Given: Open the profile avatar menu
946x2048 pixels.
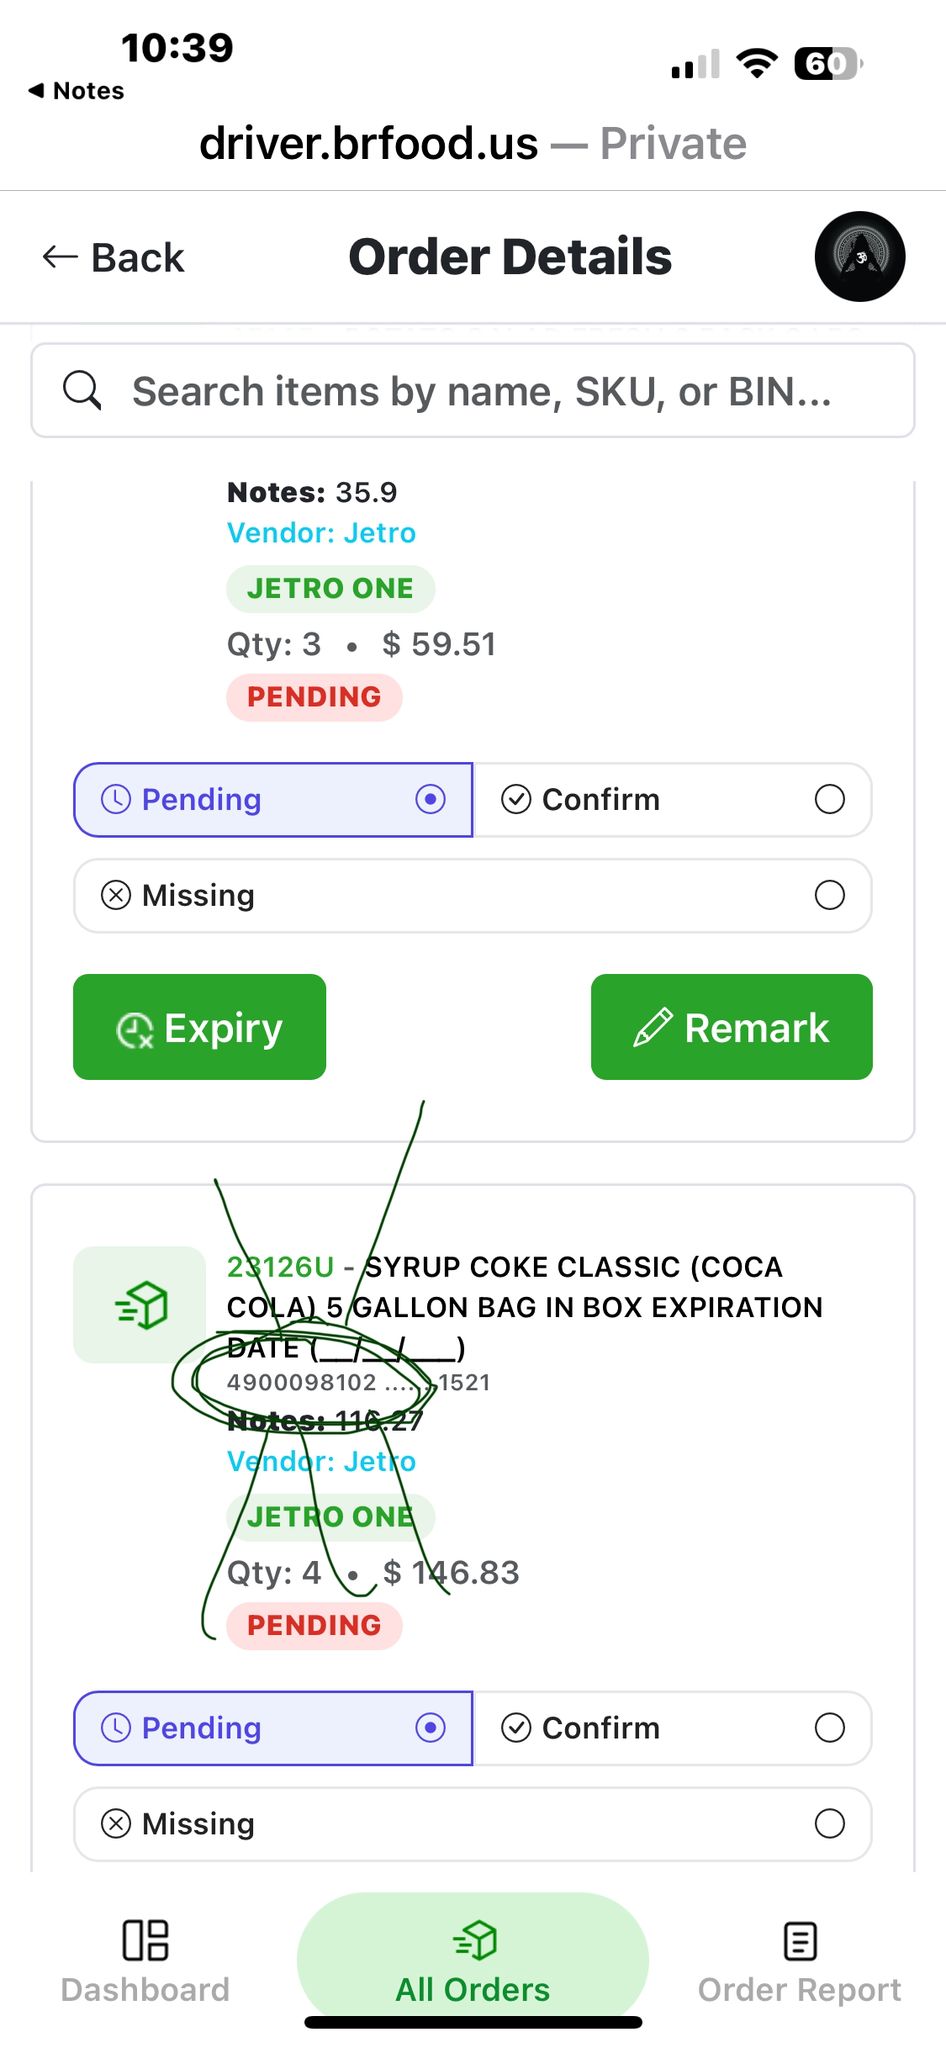Looking at the screenshot, I should (x=859, y=257).
